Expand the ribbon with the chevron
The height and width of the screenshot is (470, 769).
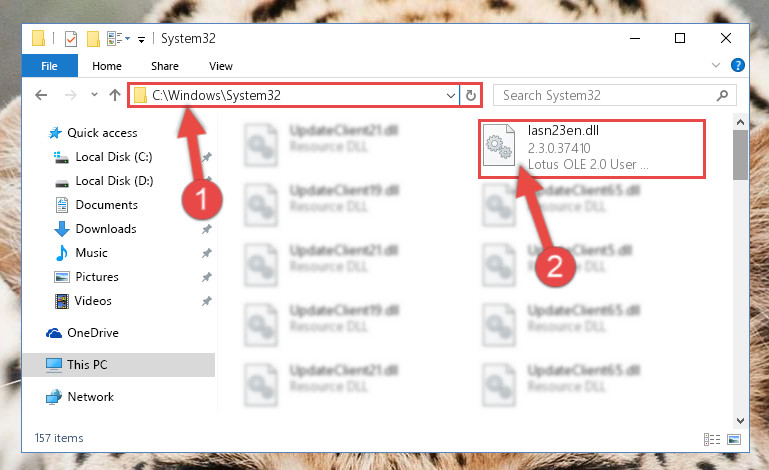(x=716, y=65)
